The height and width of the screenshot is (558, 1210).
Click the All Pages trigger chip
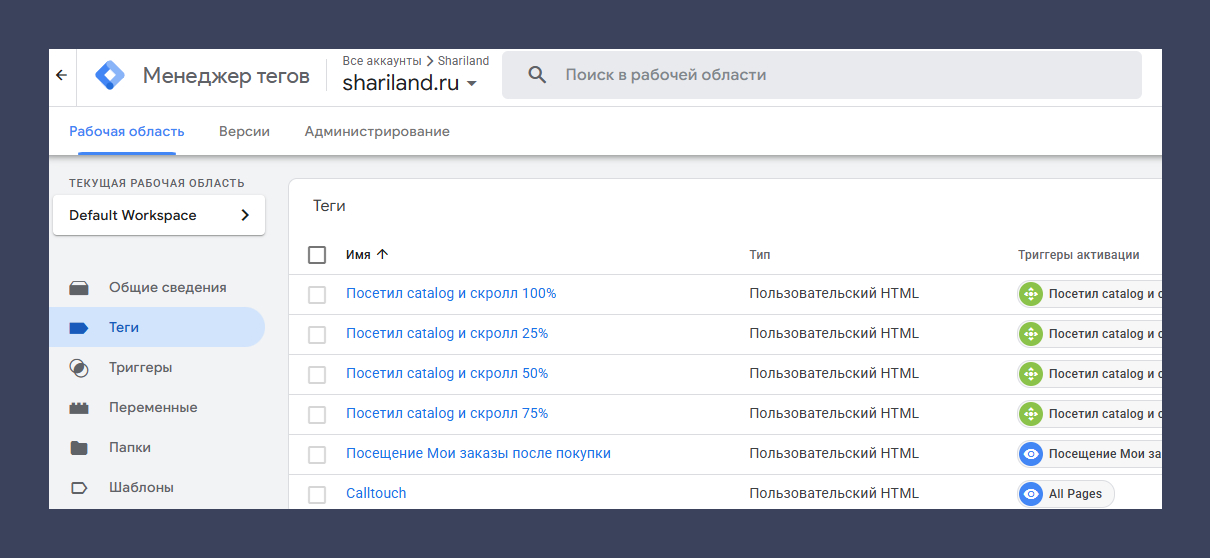click(1066, 494)
